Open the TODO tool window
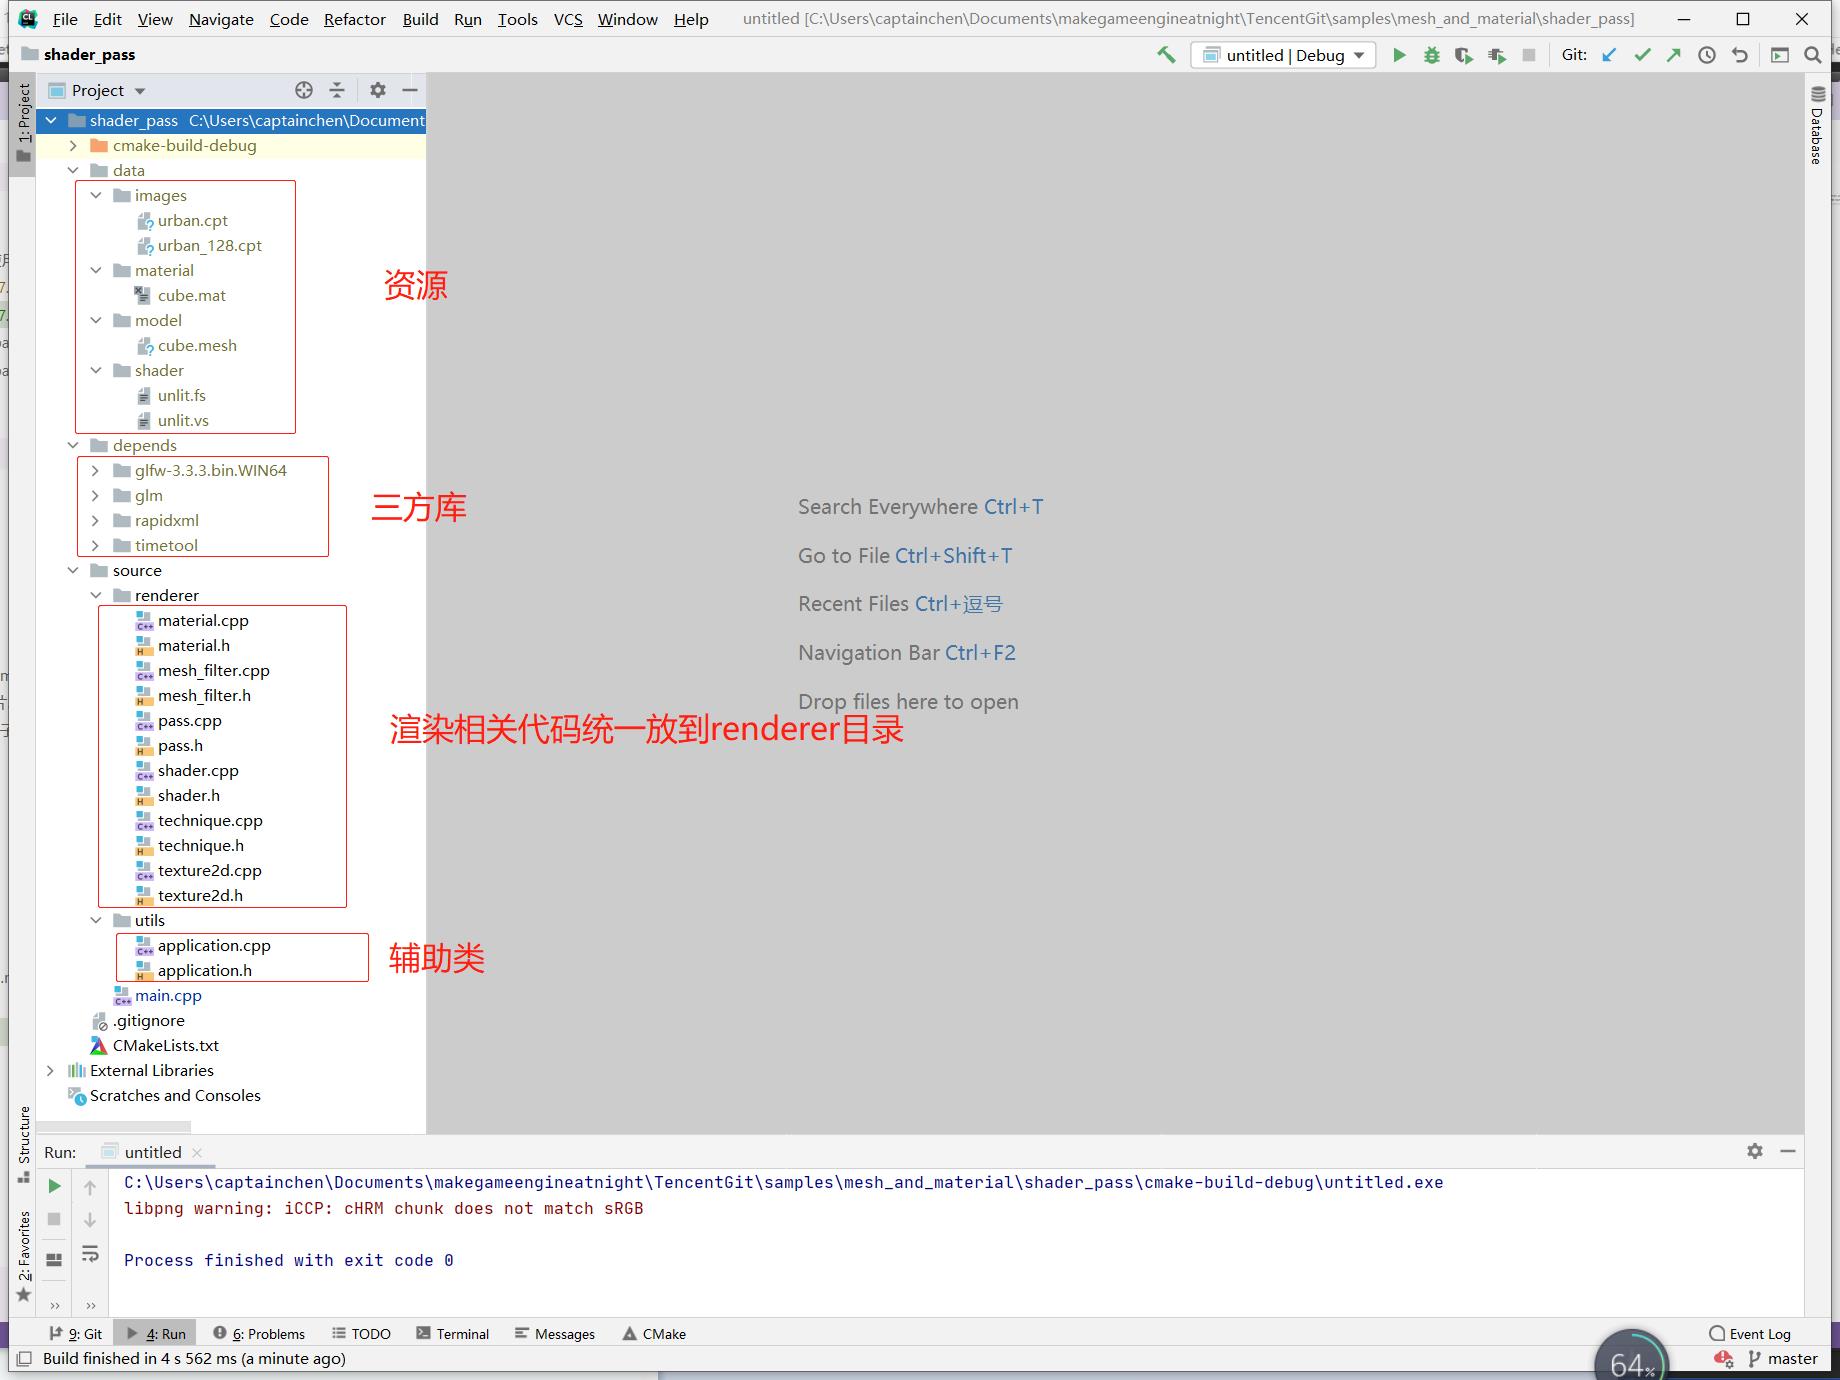 click(361, 1334)
